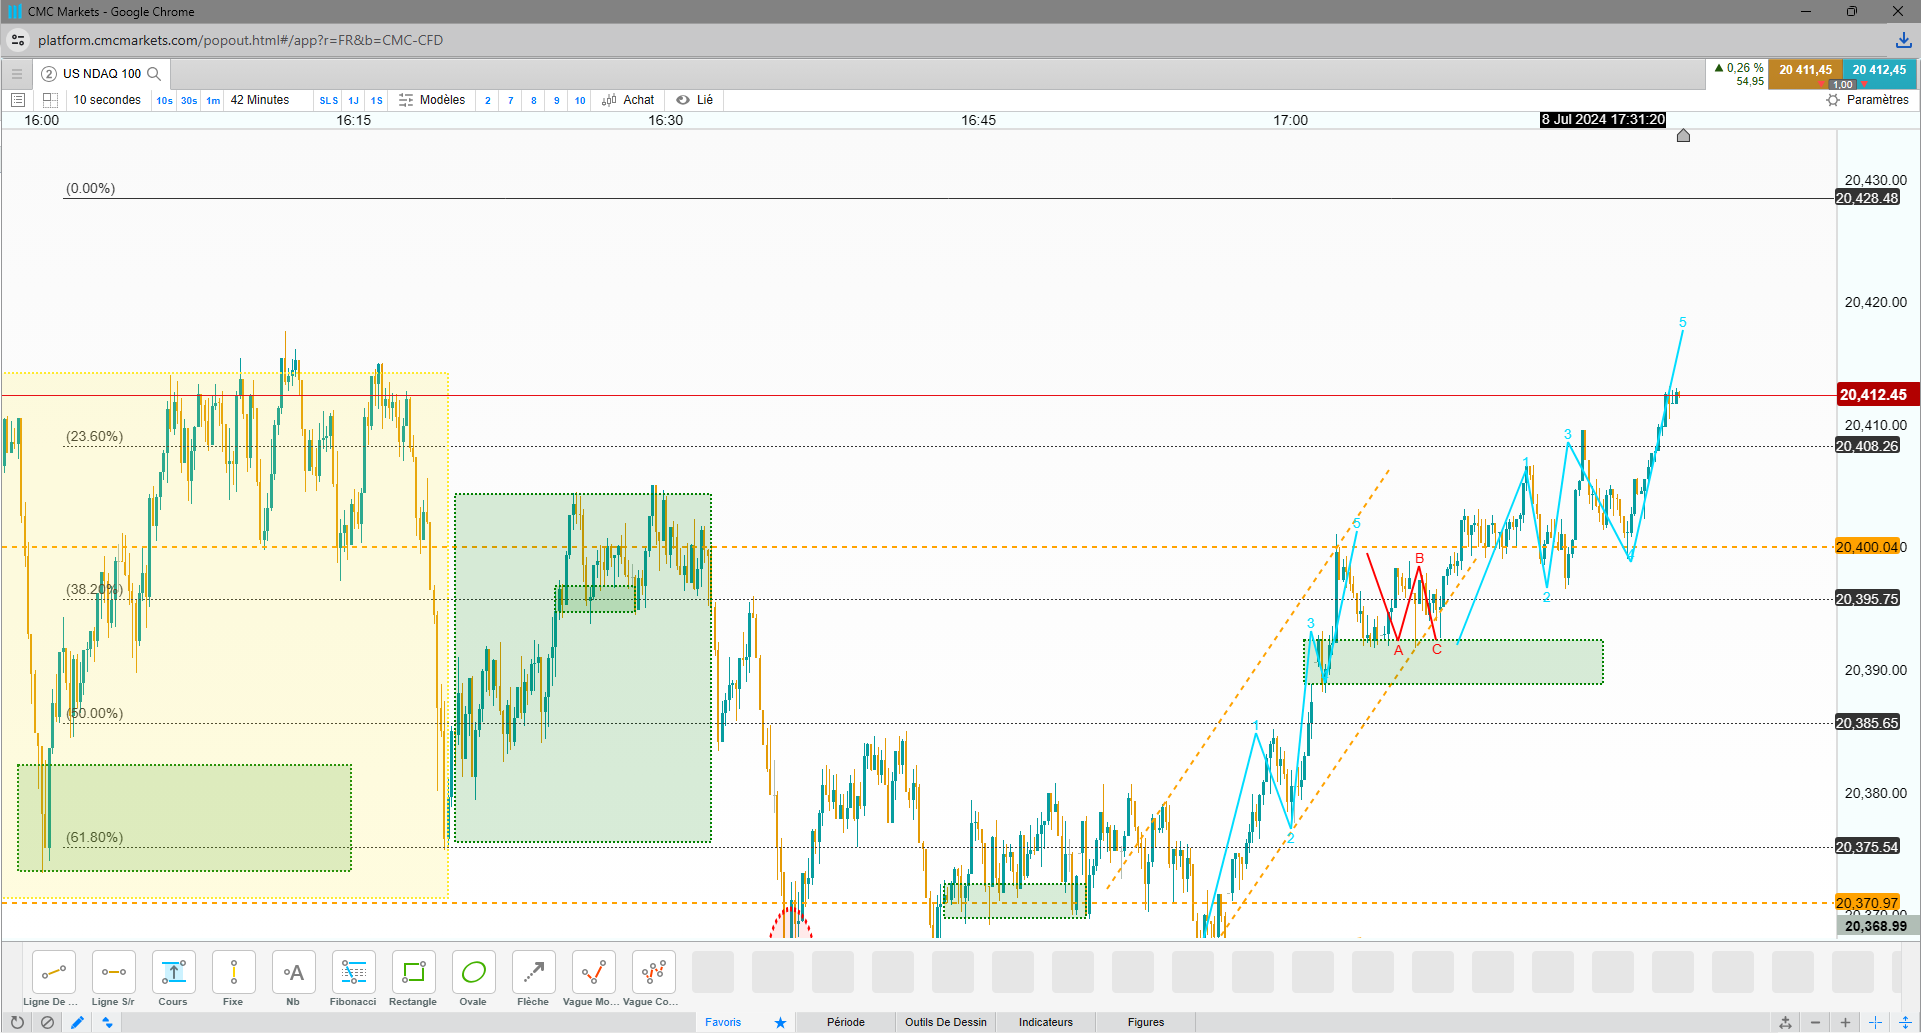Toggle the crosshair cursor icon

pyautogui.click(x=1875, y=1022)
